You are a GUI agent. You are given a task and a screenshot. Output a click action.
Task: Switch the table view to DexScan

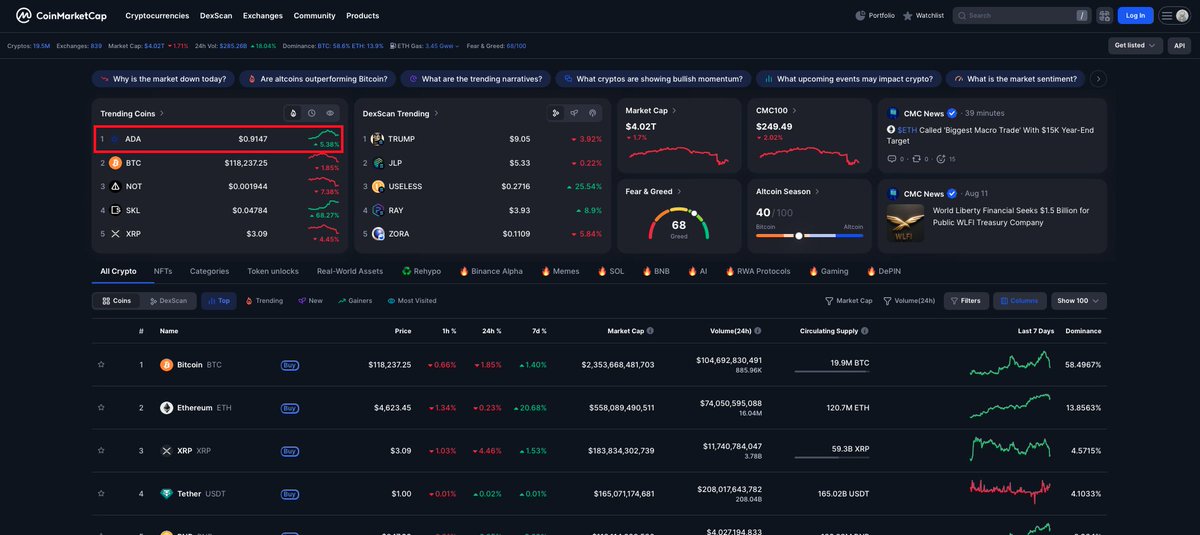point(168,301)
